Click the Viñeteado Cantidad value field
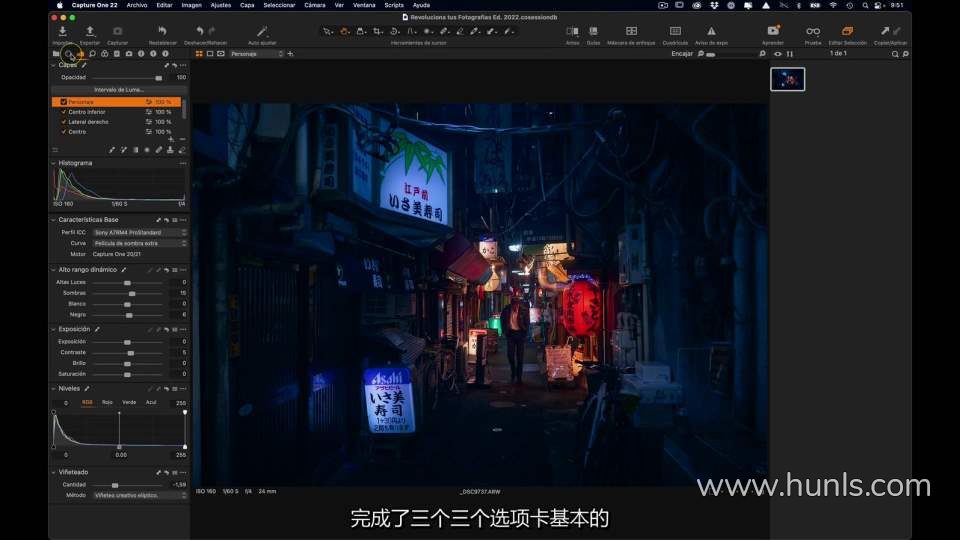Image resolution: width=960 pixels, height=540 pixels. [x=178, y=485]
